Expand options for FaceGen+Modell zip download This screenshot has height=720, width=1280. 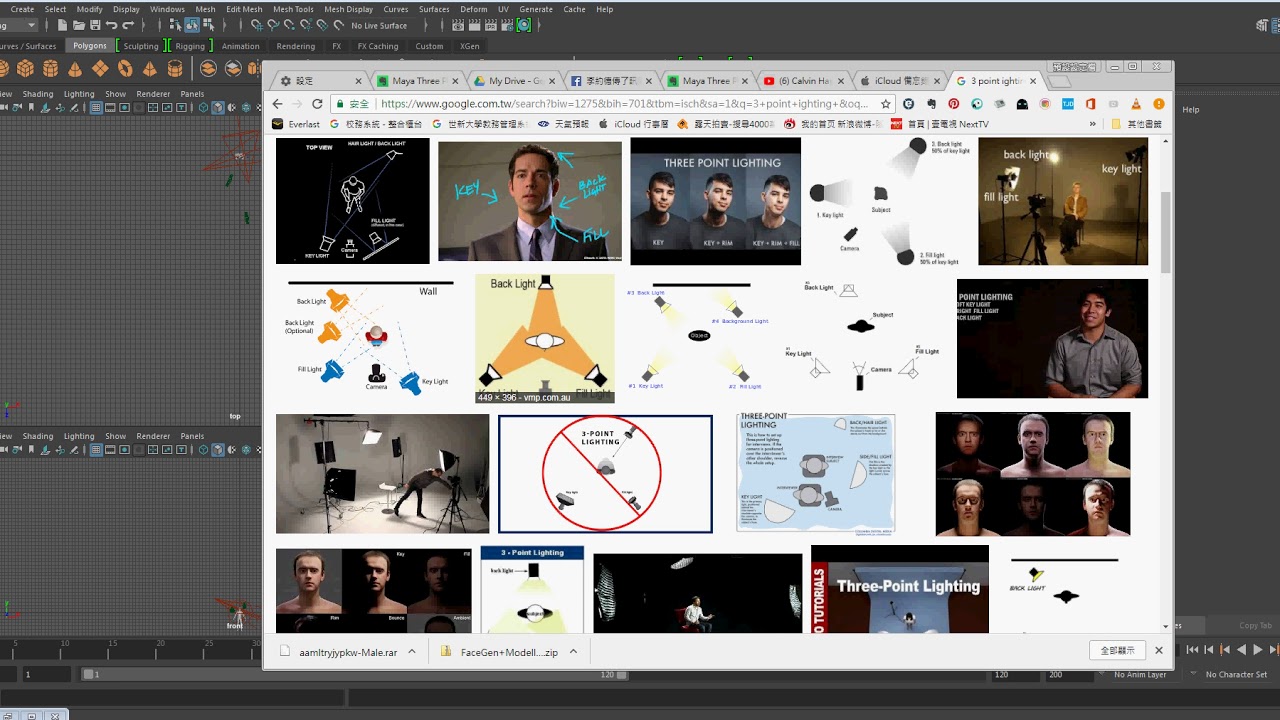[573, 651]
